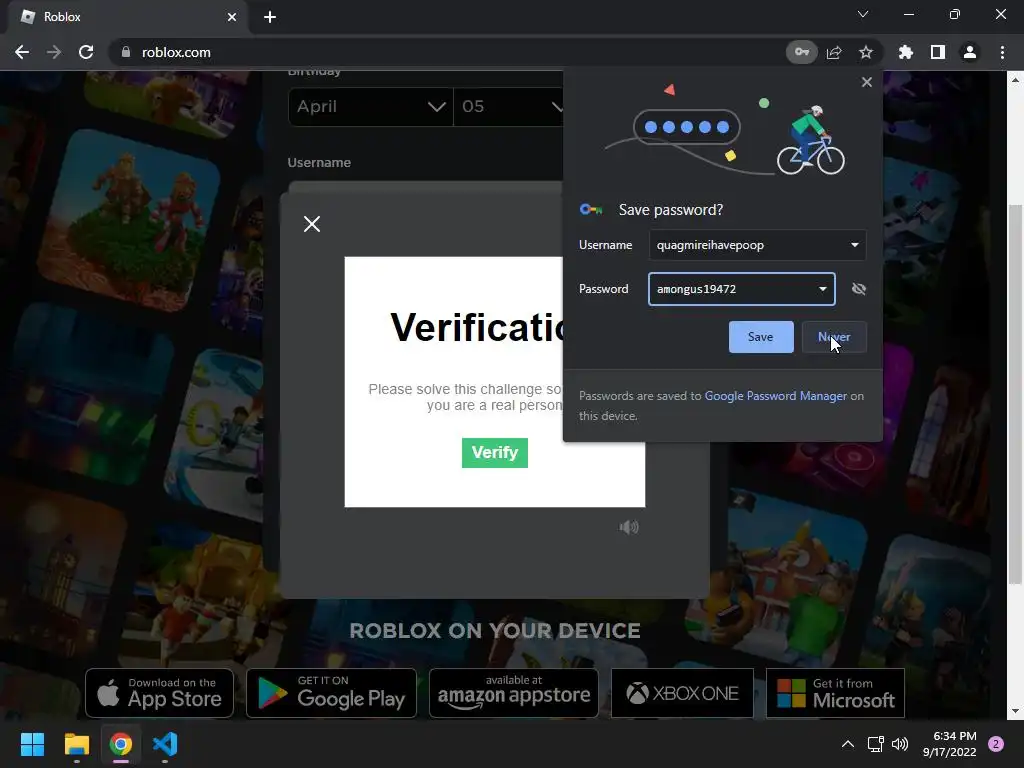Open the extensions puzzle icon
The width and height of the screenshot is (1024, 768).
click(906, 52)
